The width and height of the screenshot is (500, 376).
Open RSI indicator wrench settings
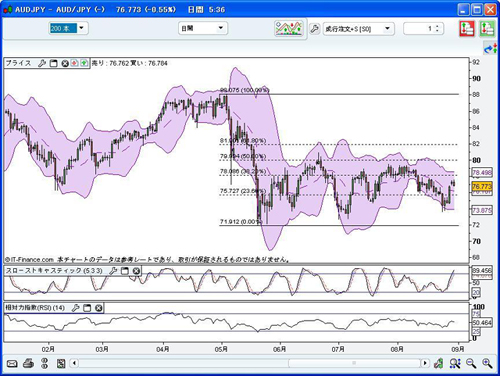[x=76, y=308]
